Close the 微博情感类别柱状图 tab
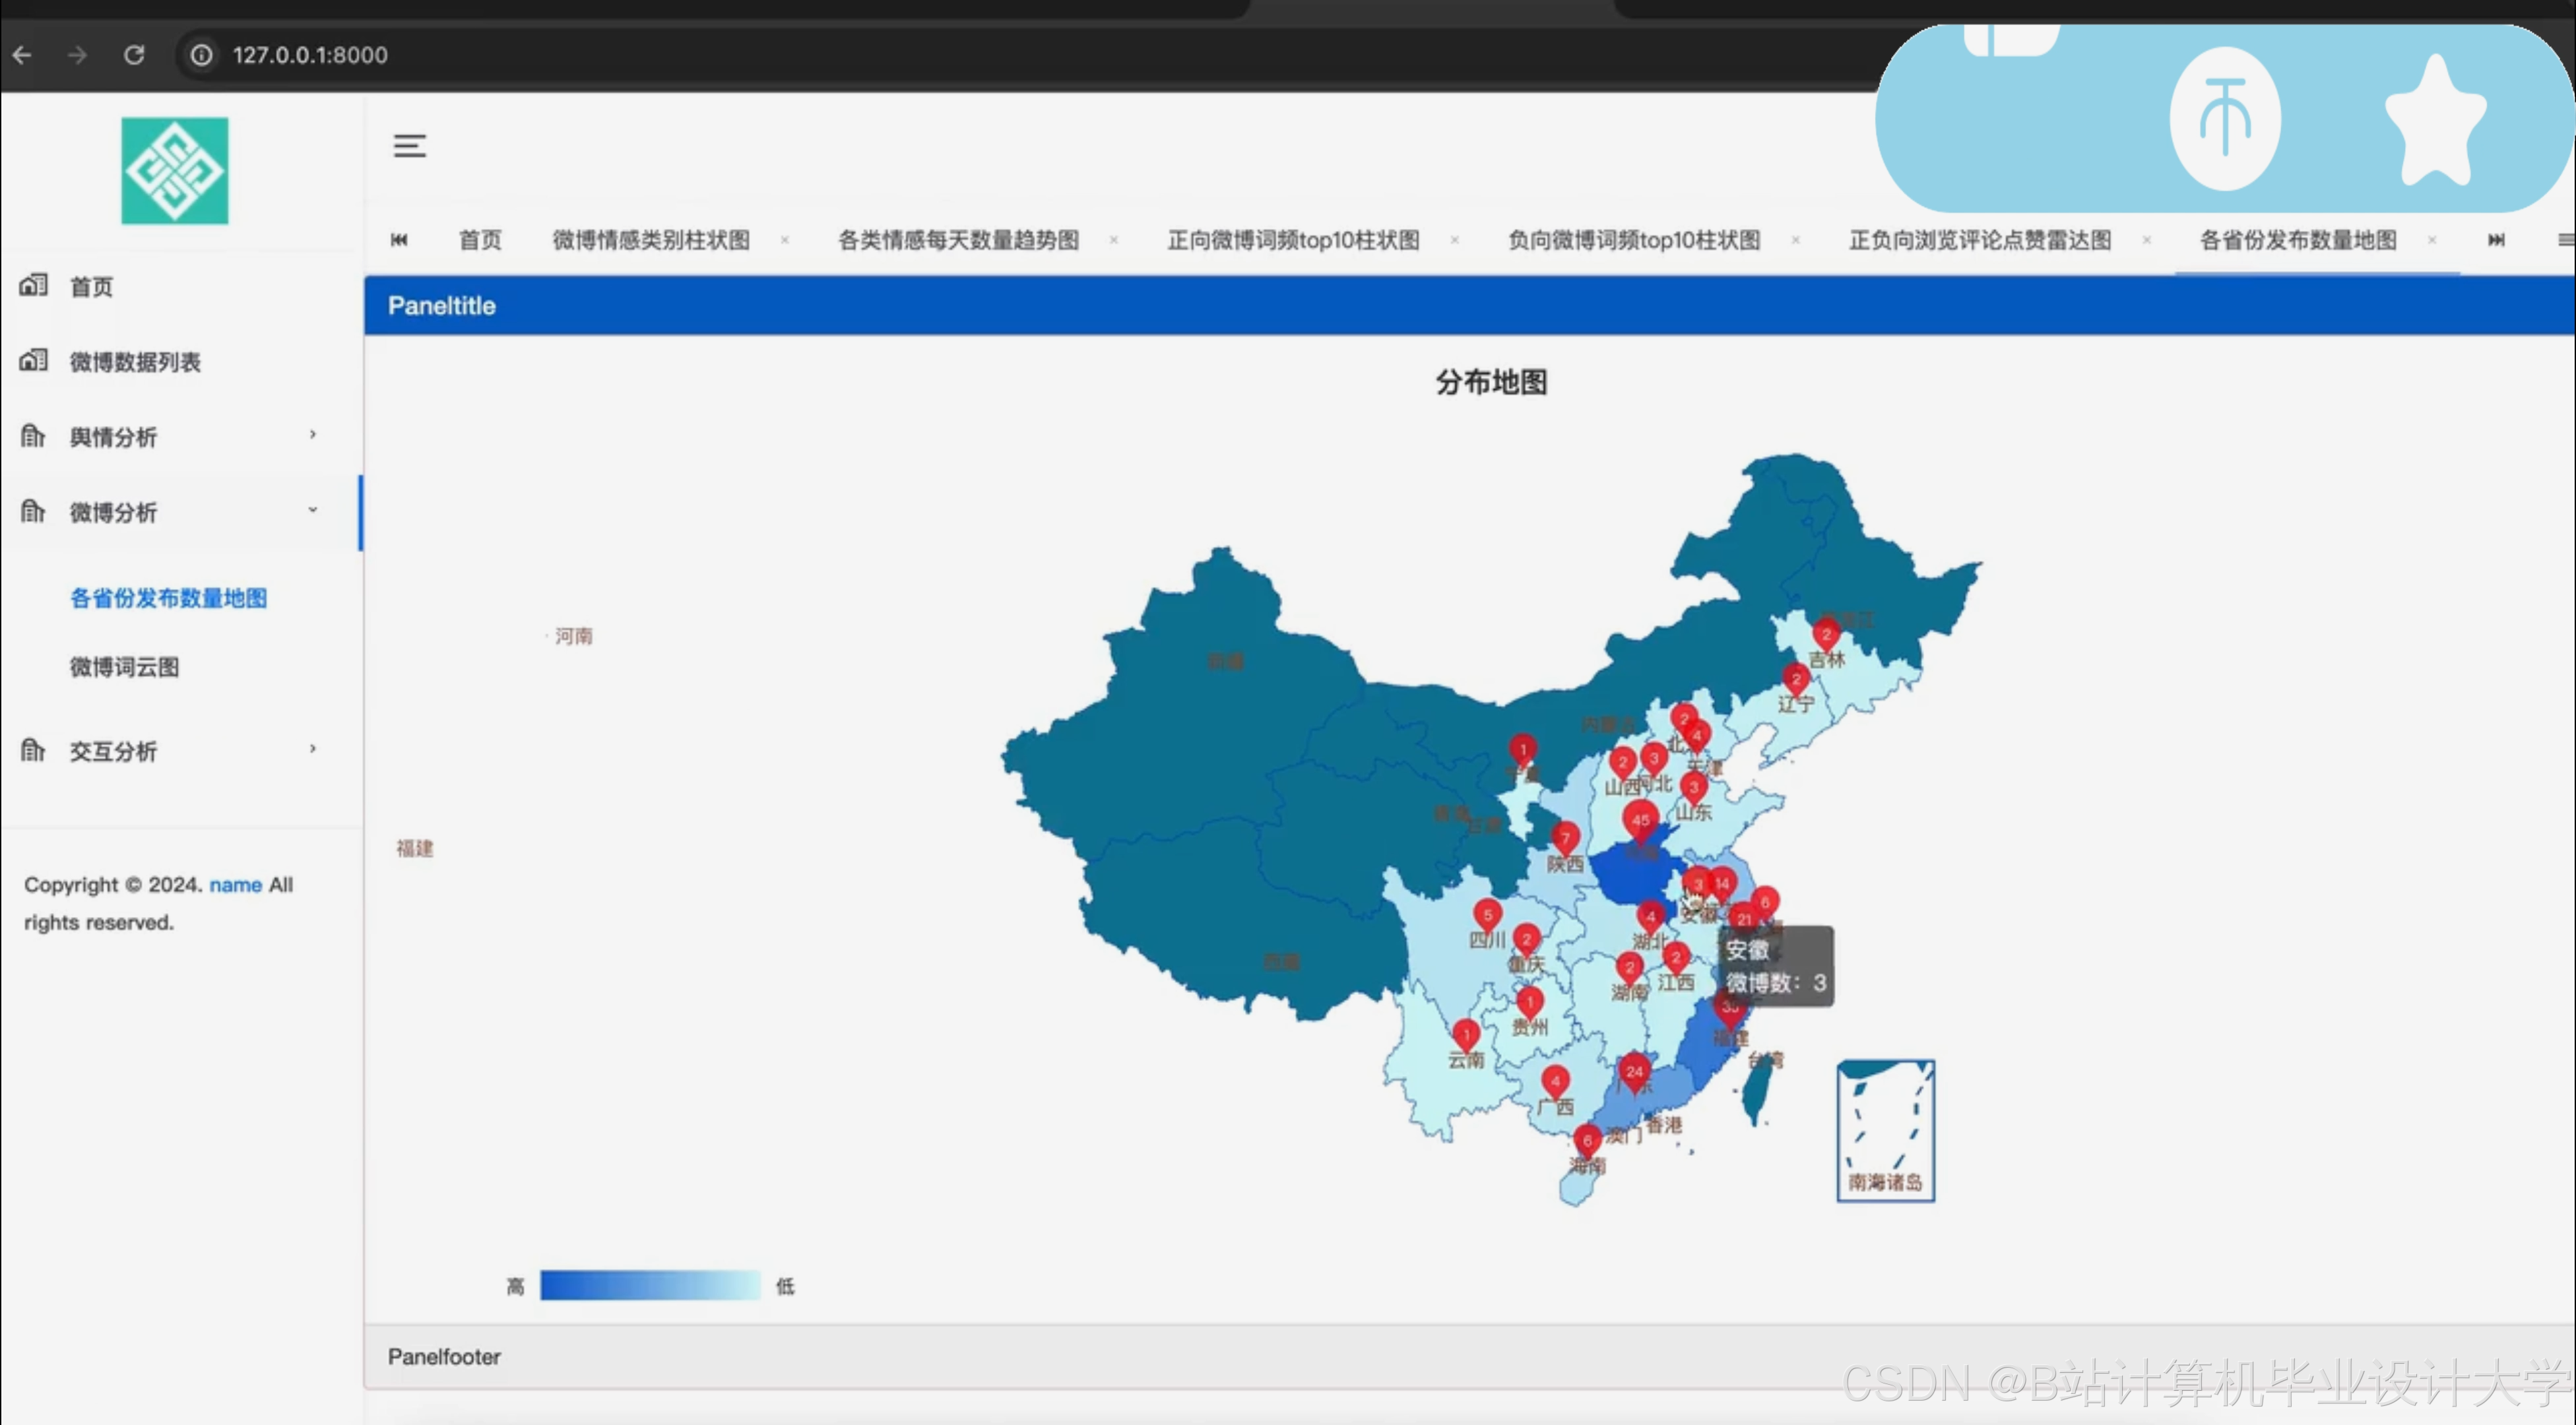 [x=785, y=240]
